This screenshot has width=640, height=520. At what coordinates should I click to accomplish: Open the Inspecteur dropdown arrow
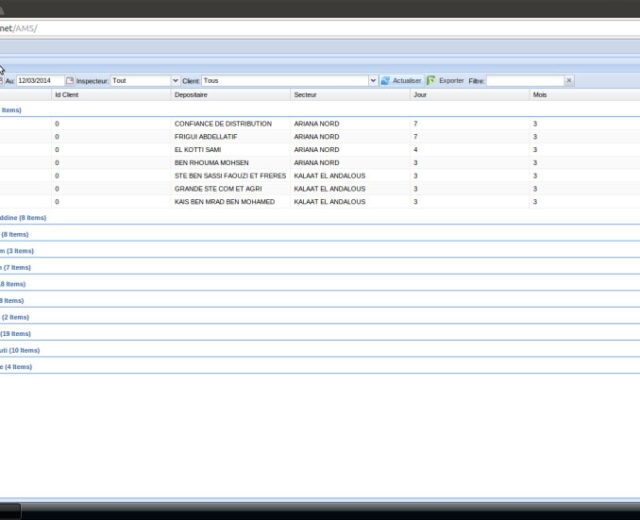[175, 81]
